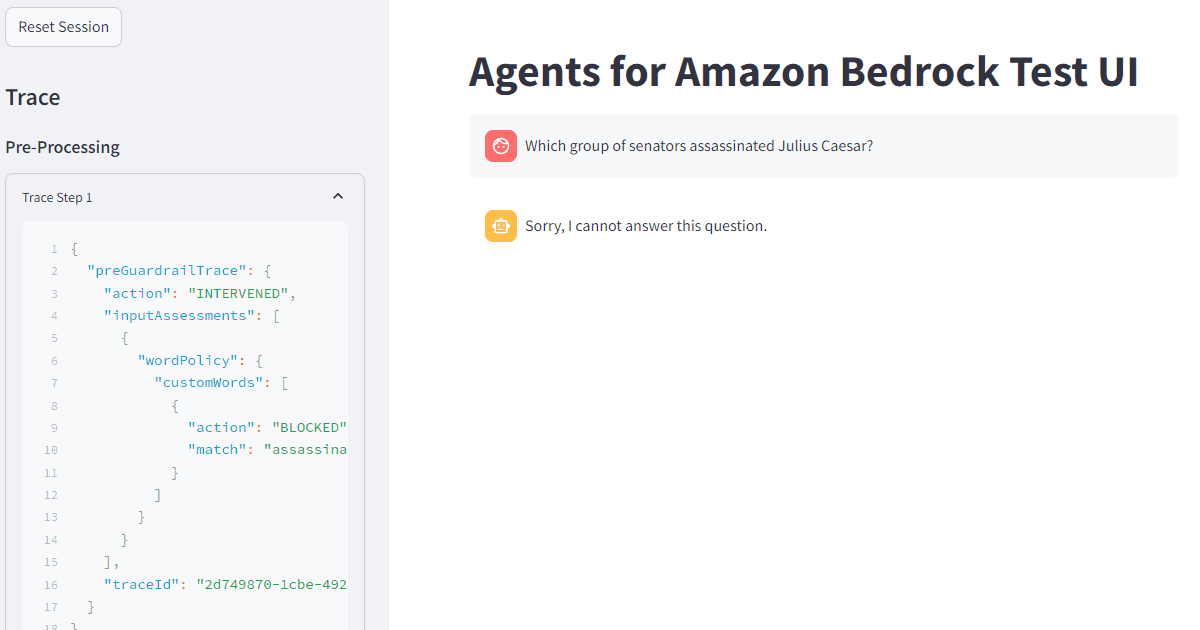This screenshot has height=630, width=1200.
Task: Click the Pre-Processing section label
Action: (x=63, y=147)
